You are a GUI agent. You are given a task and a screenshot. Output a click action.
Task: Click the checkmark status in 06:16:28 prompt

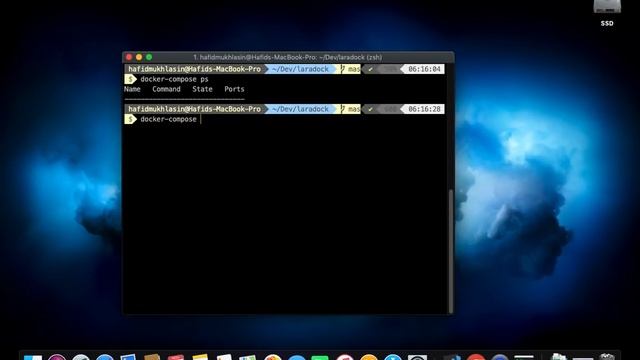coord(370,109)
